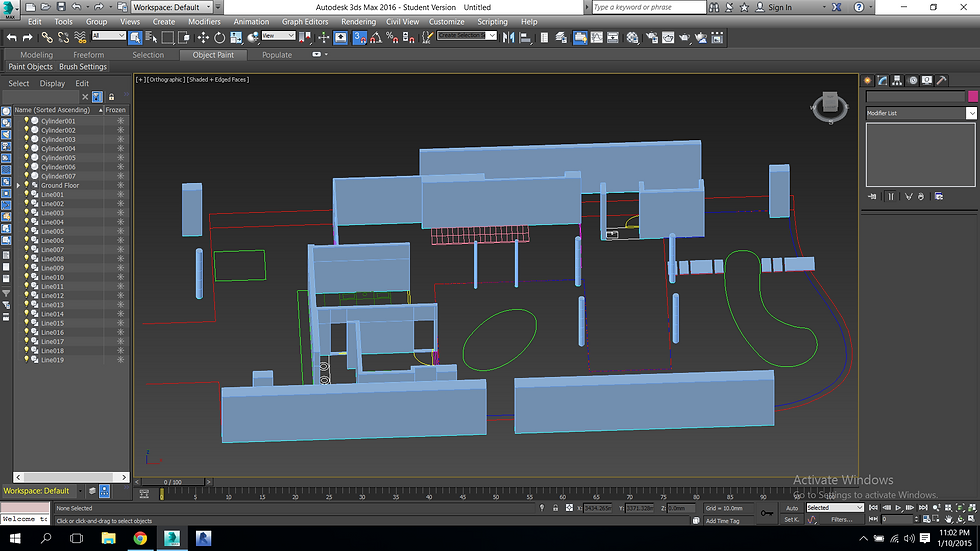
Task: Open the Motion command panel tab
Action: tap(912, 81)
